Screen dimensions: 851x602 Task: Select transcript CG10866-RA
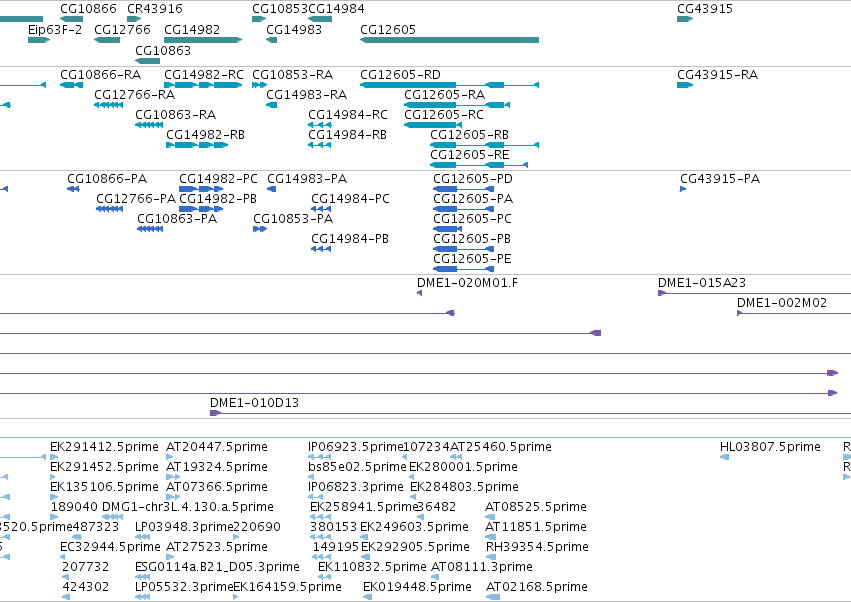point(100,74)
